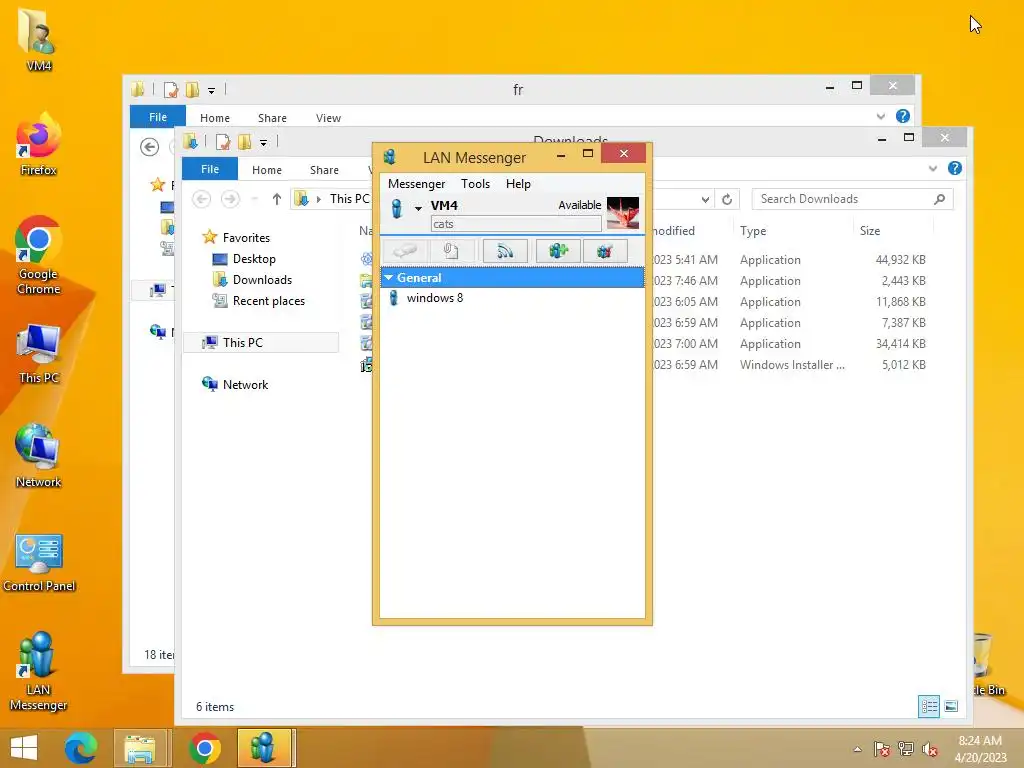
Task: Switch to Large icons view in Downloads status bar
Action: (x=951, y=706)
